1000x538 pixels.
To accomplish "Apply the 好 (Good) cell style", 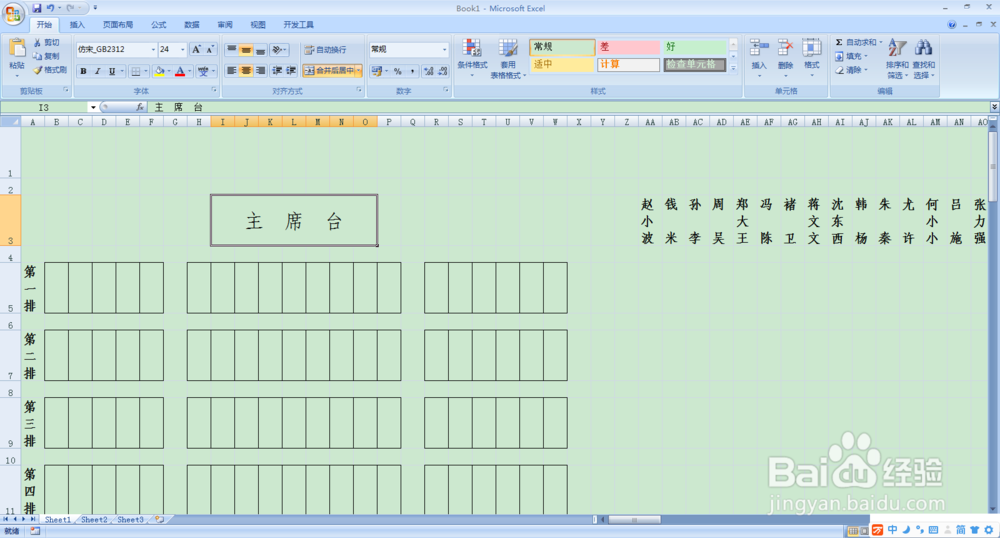I will pyautogui.click(x=695, y=47).
